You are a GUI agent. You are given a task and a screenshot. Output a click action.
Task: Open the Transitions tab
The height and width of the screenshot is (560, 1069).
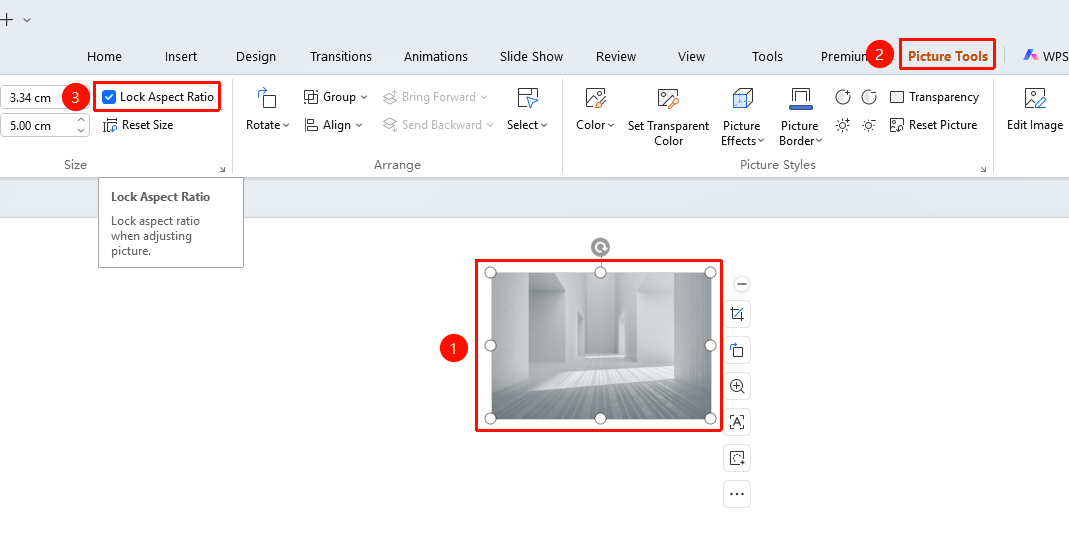[x=341, y=57]
